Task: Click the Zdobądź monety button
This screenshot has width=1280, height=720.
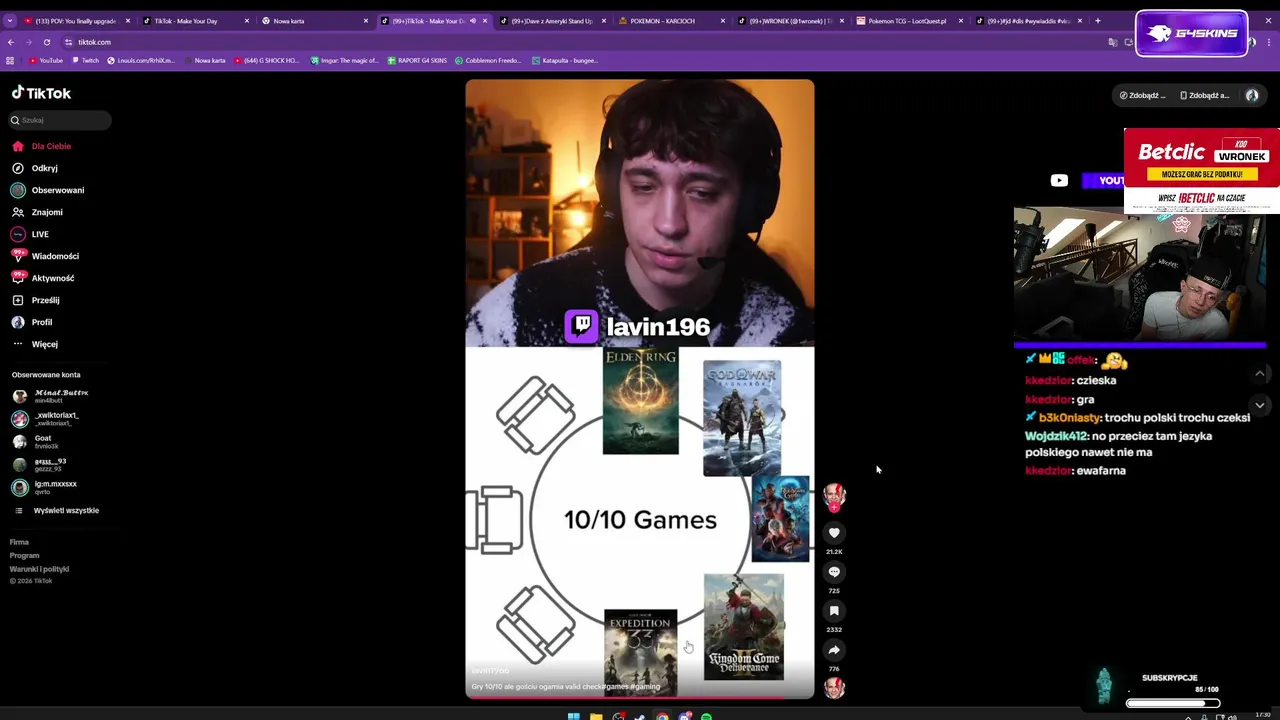Action: [1143, 95]
